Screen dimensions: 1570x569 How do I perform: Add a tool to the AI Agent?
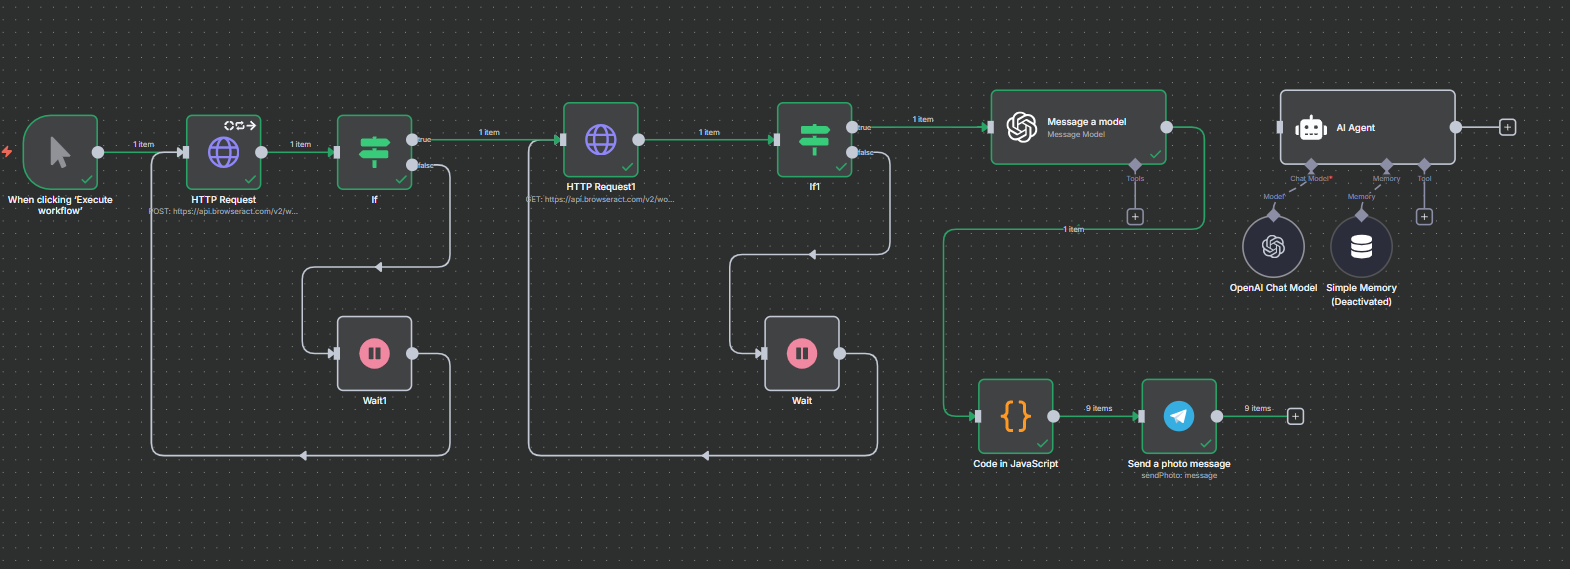point(1424,217)
